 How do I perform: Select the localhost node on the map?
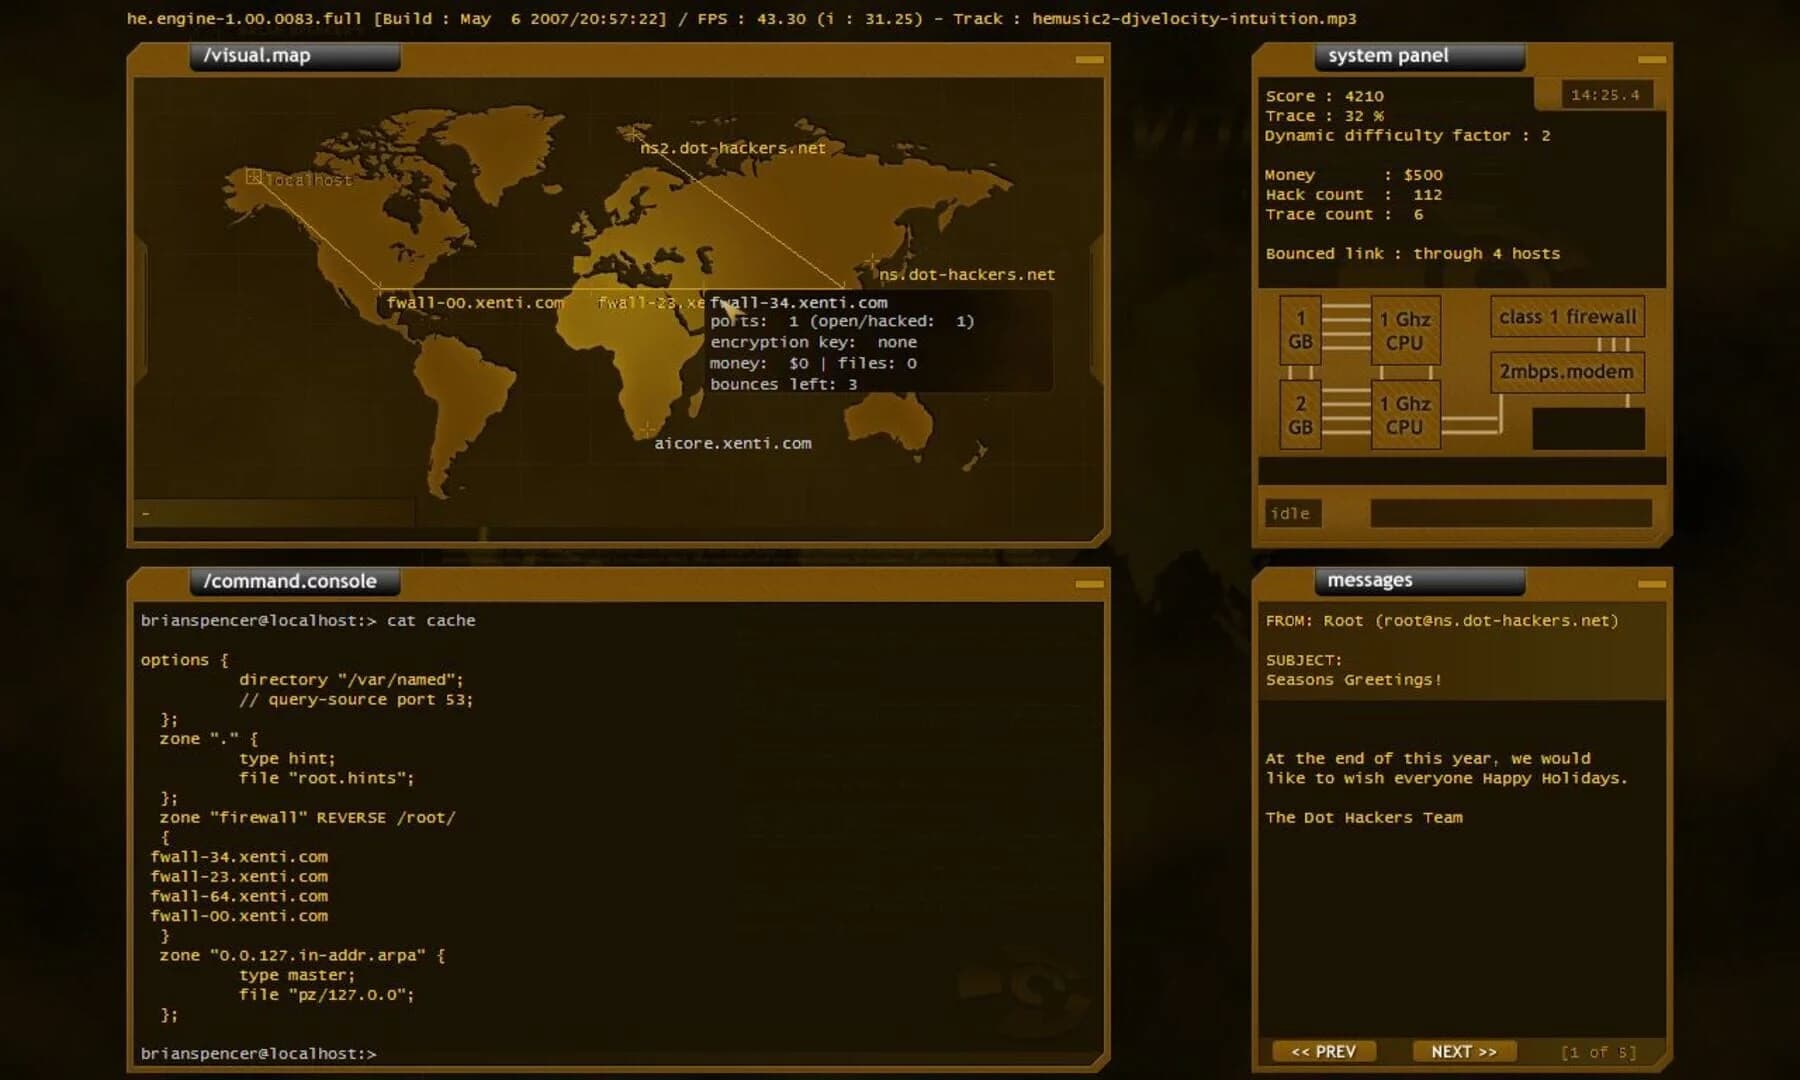253,176
